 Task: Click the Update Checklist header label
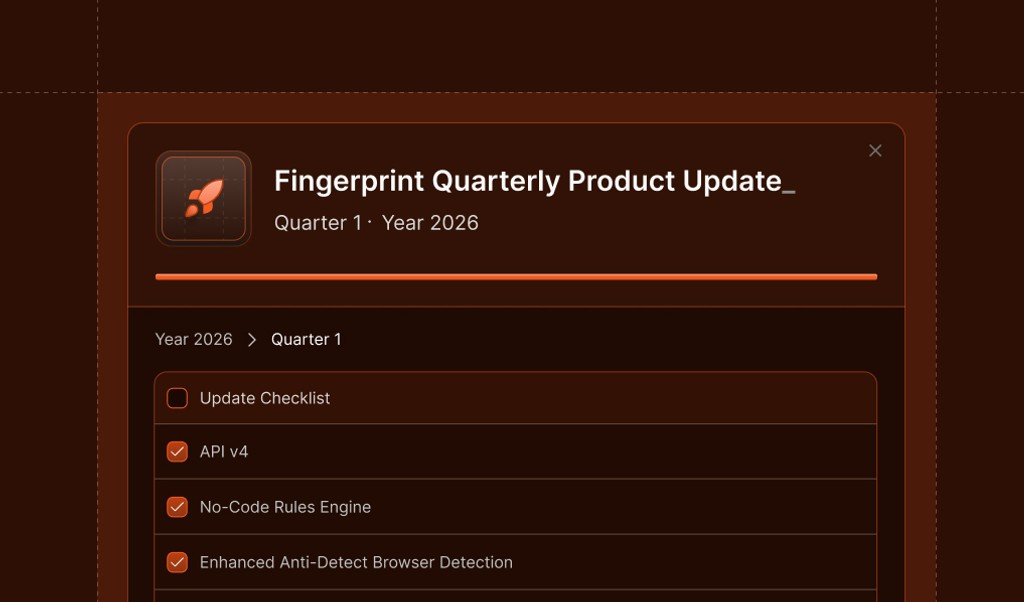[x=264, y=397]
